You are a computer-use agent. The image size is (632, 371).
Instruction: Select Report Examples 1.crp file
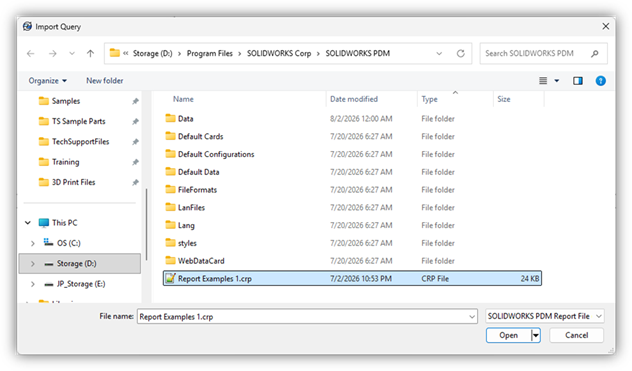[x=352, y=278]
